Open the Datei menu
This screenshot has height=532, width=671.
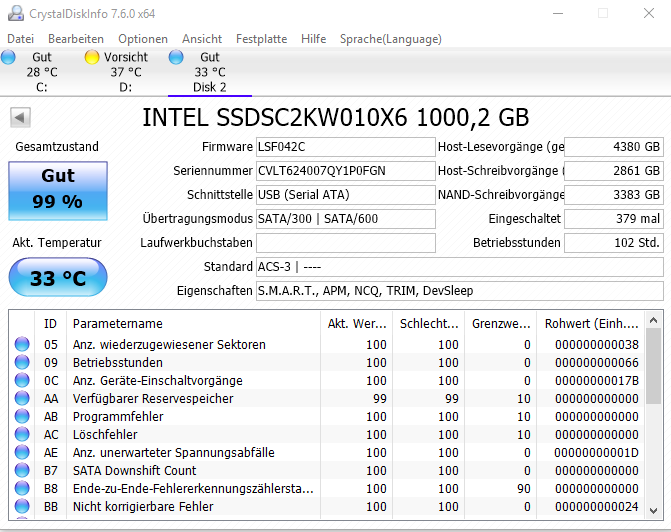(x=21, y=39)
